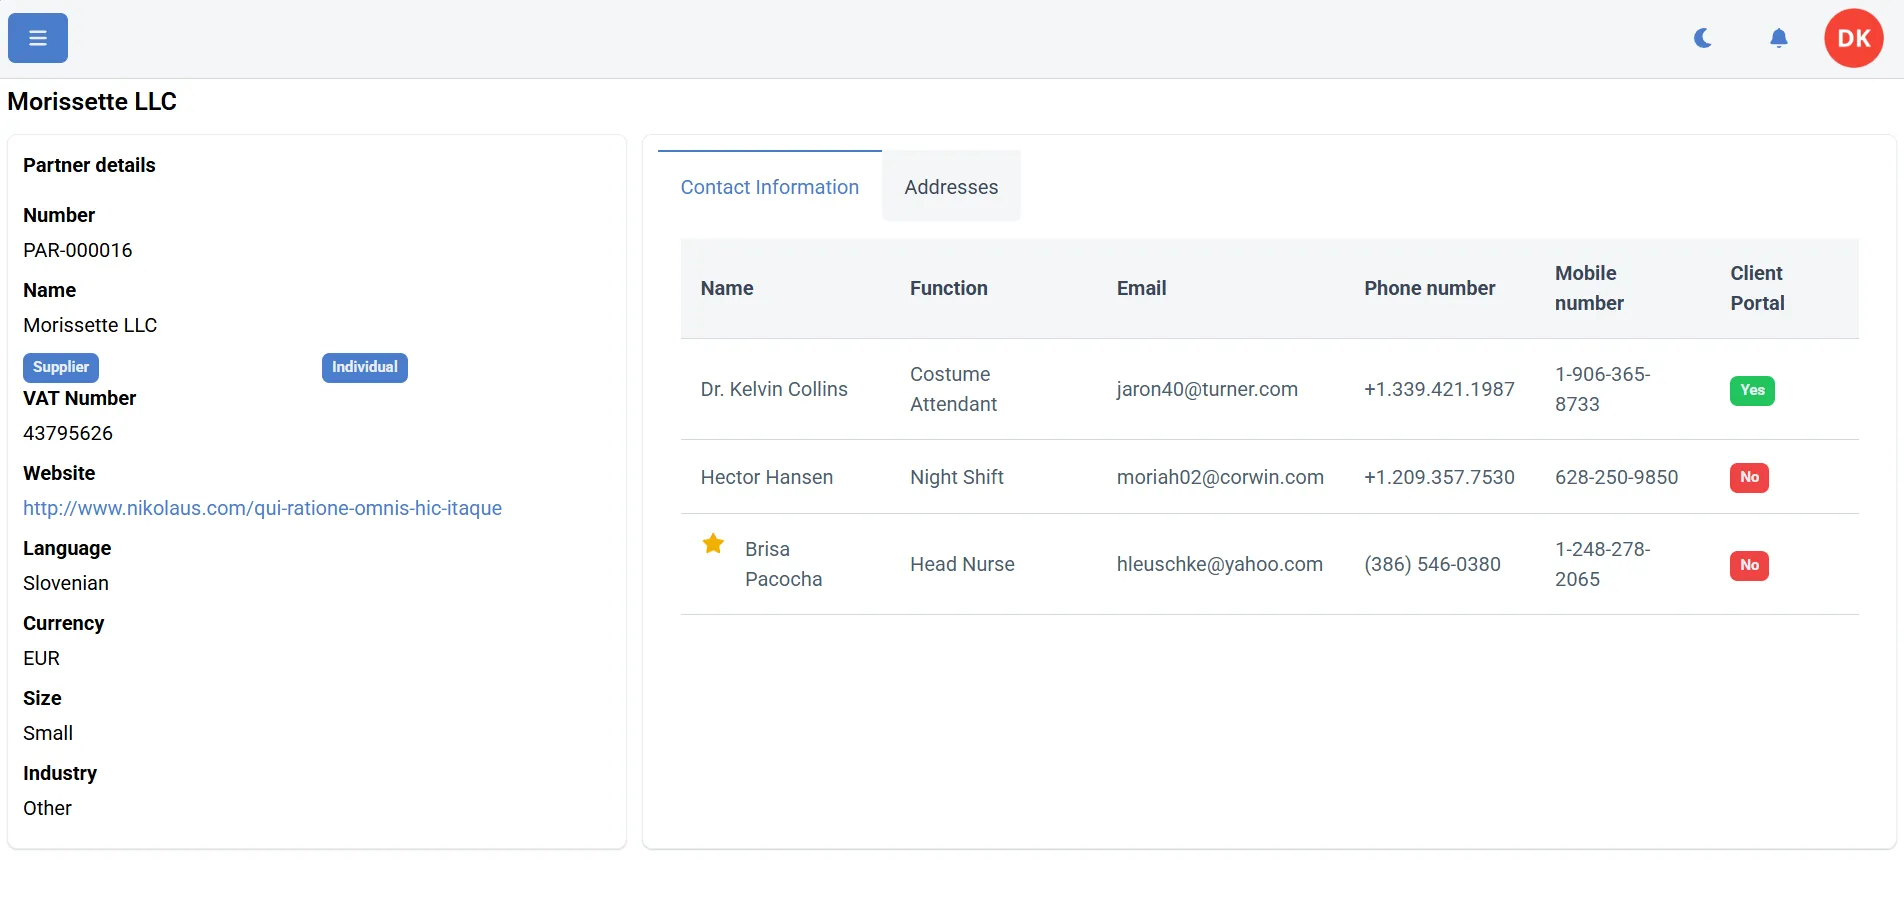Open the hamburger menu button
1904x915 pixels.
[38, 38]
